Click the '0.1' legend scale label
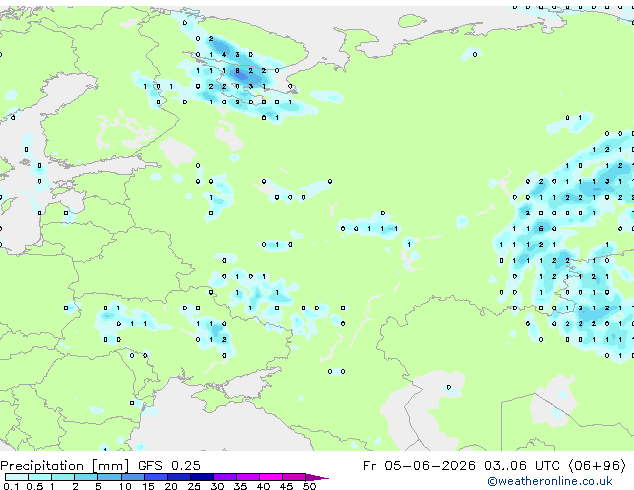The width and height of the screenshot is (634, 490). [11, 486]
